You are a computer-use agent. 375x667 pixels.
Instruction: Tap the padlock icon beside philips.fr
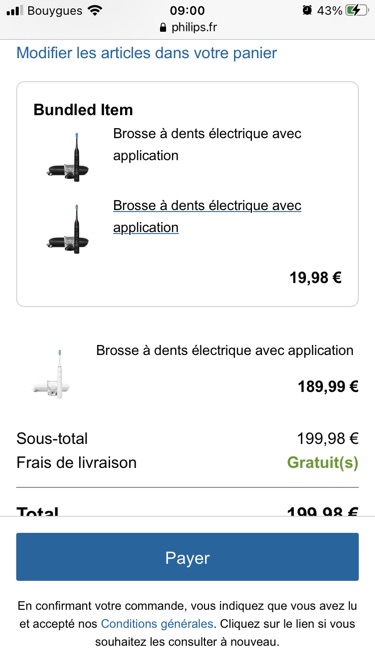[x=163, y=28]
